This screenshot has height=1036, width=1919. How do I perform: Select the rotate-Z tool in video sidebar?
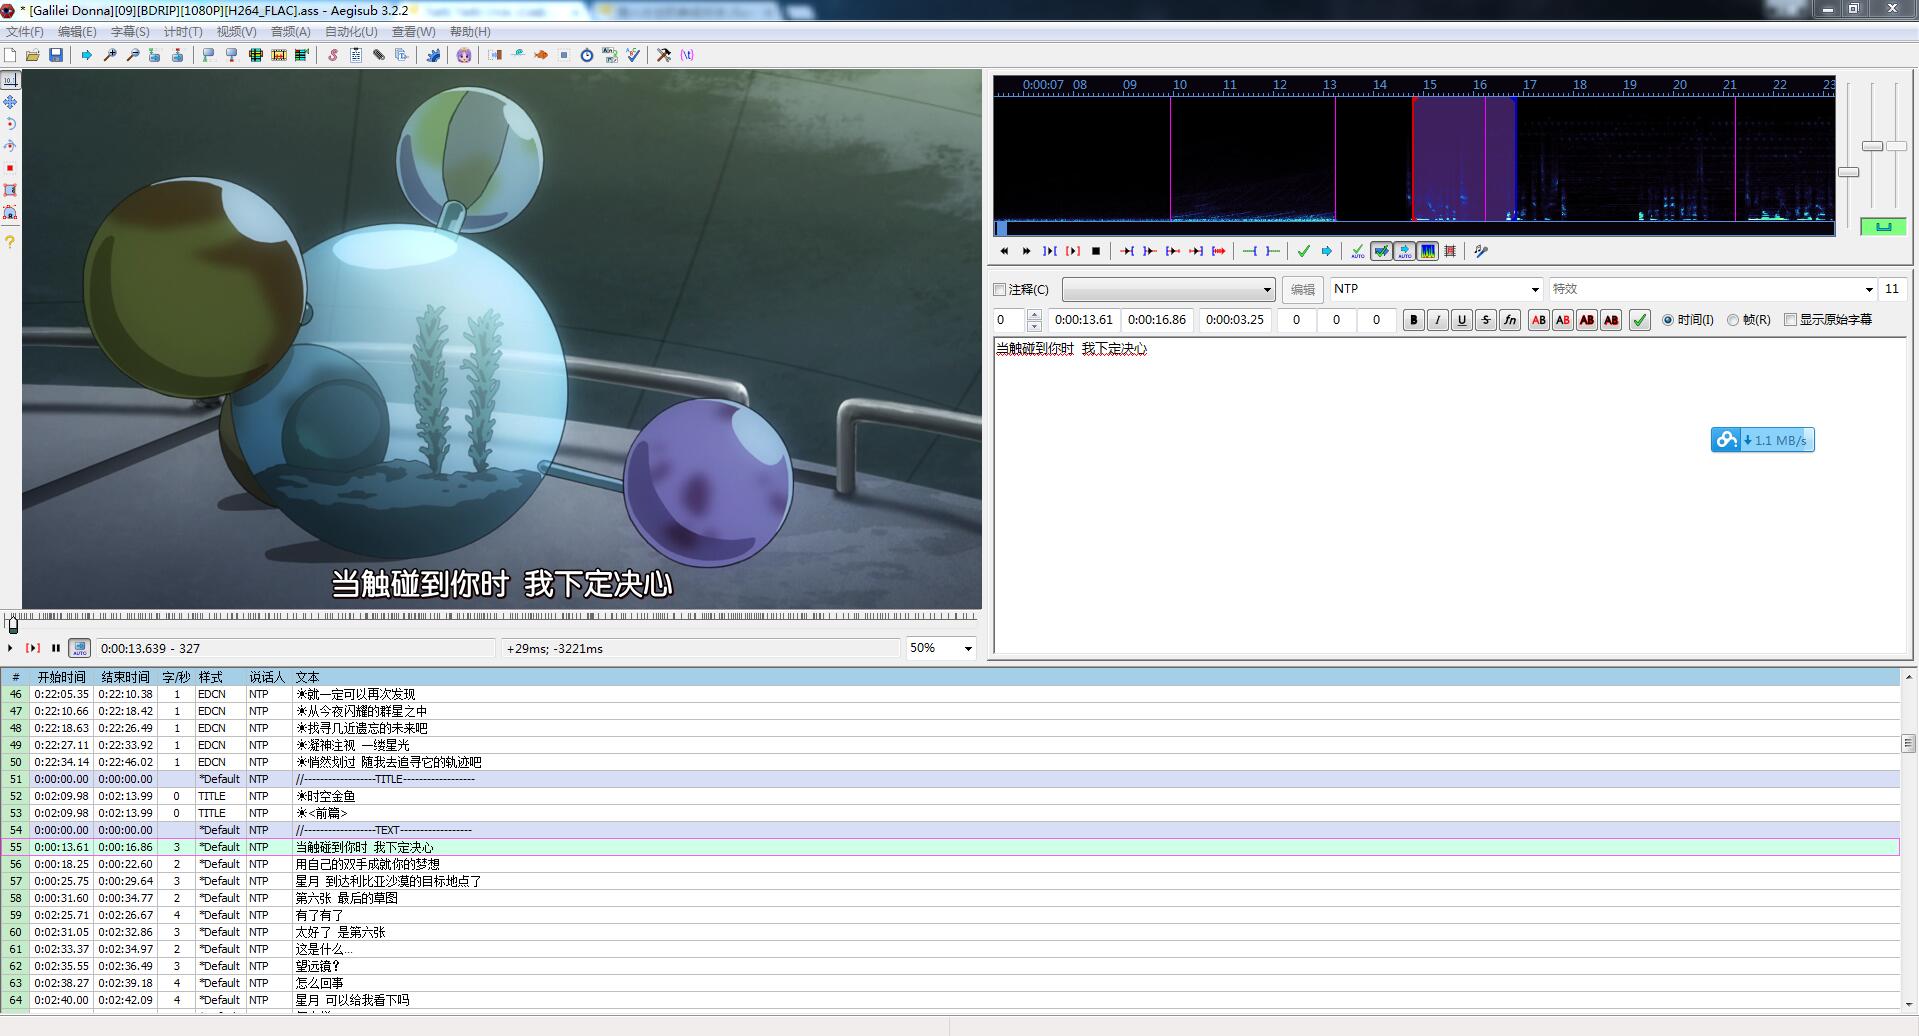(x=10, y=124)
